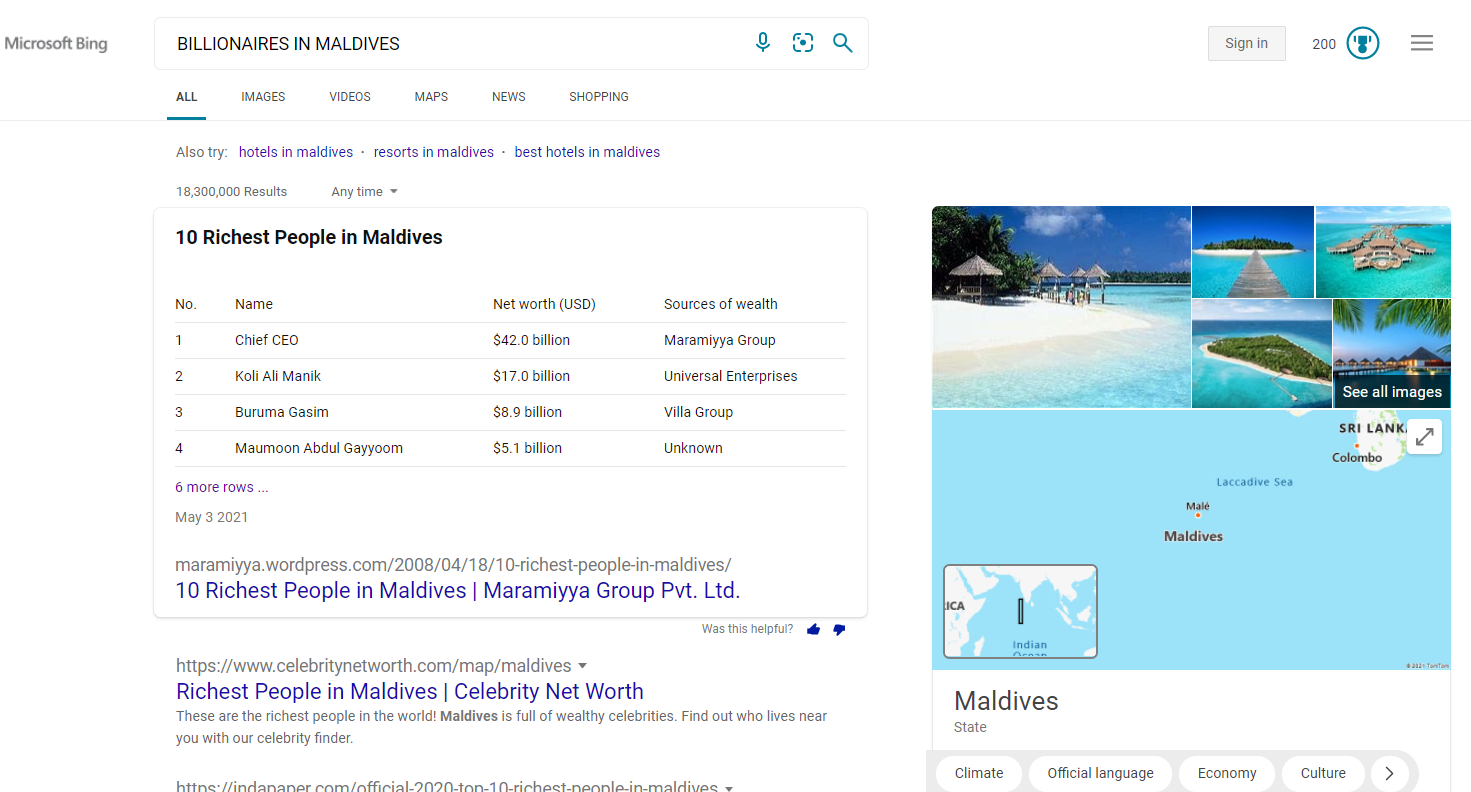Click the $17.0 billion net worth cell
The height and width of the screenshot is (792, 1471).
click(x=531, y=376)
